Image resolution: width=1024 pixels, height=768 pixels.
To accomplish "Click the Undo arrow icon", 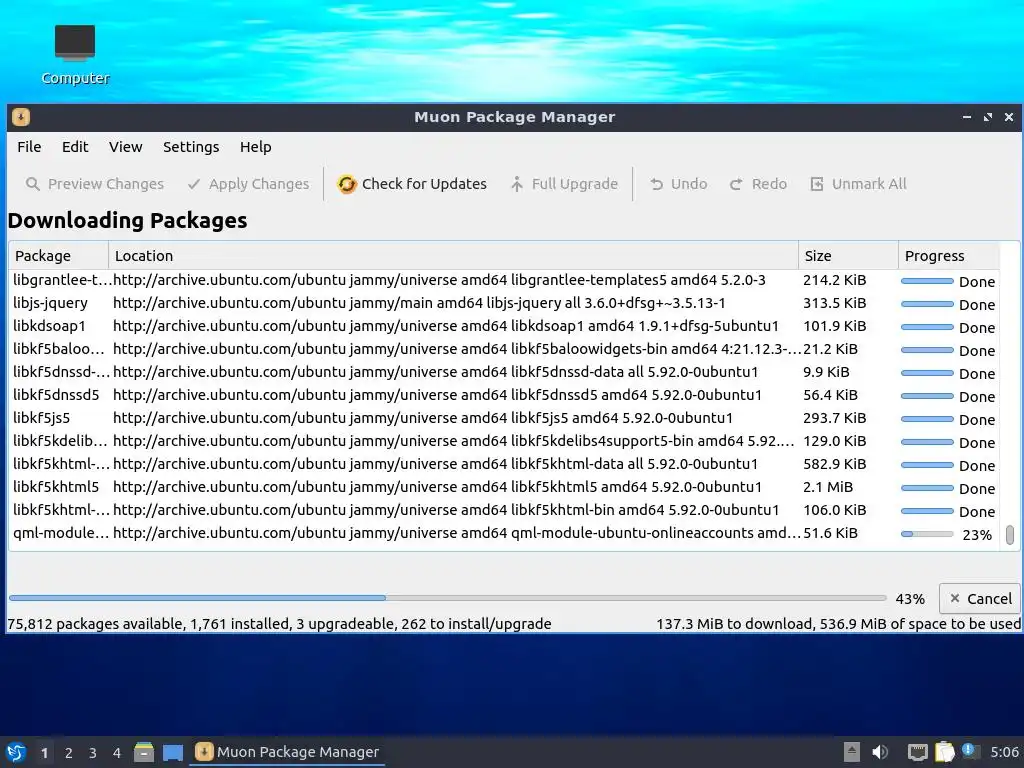I will point(656,184).
